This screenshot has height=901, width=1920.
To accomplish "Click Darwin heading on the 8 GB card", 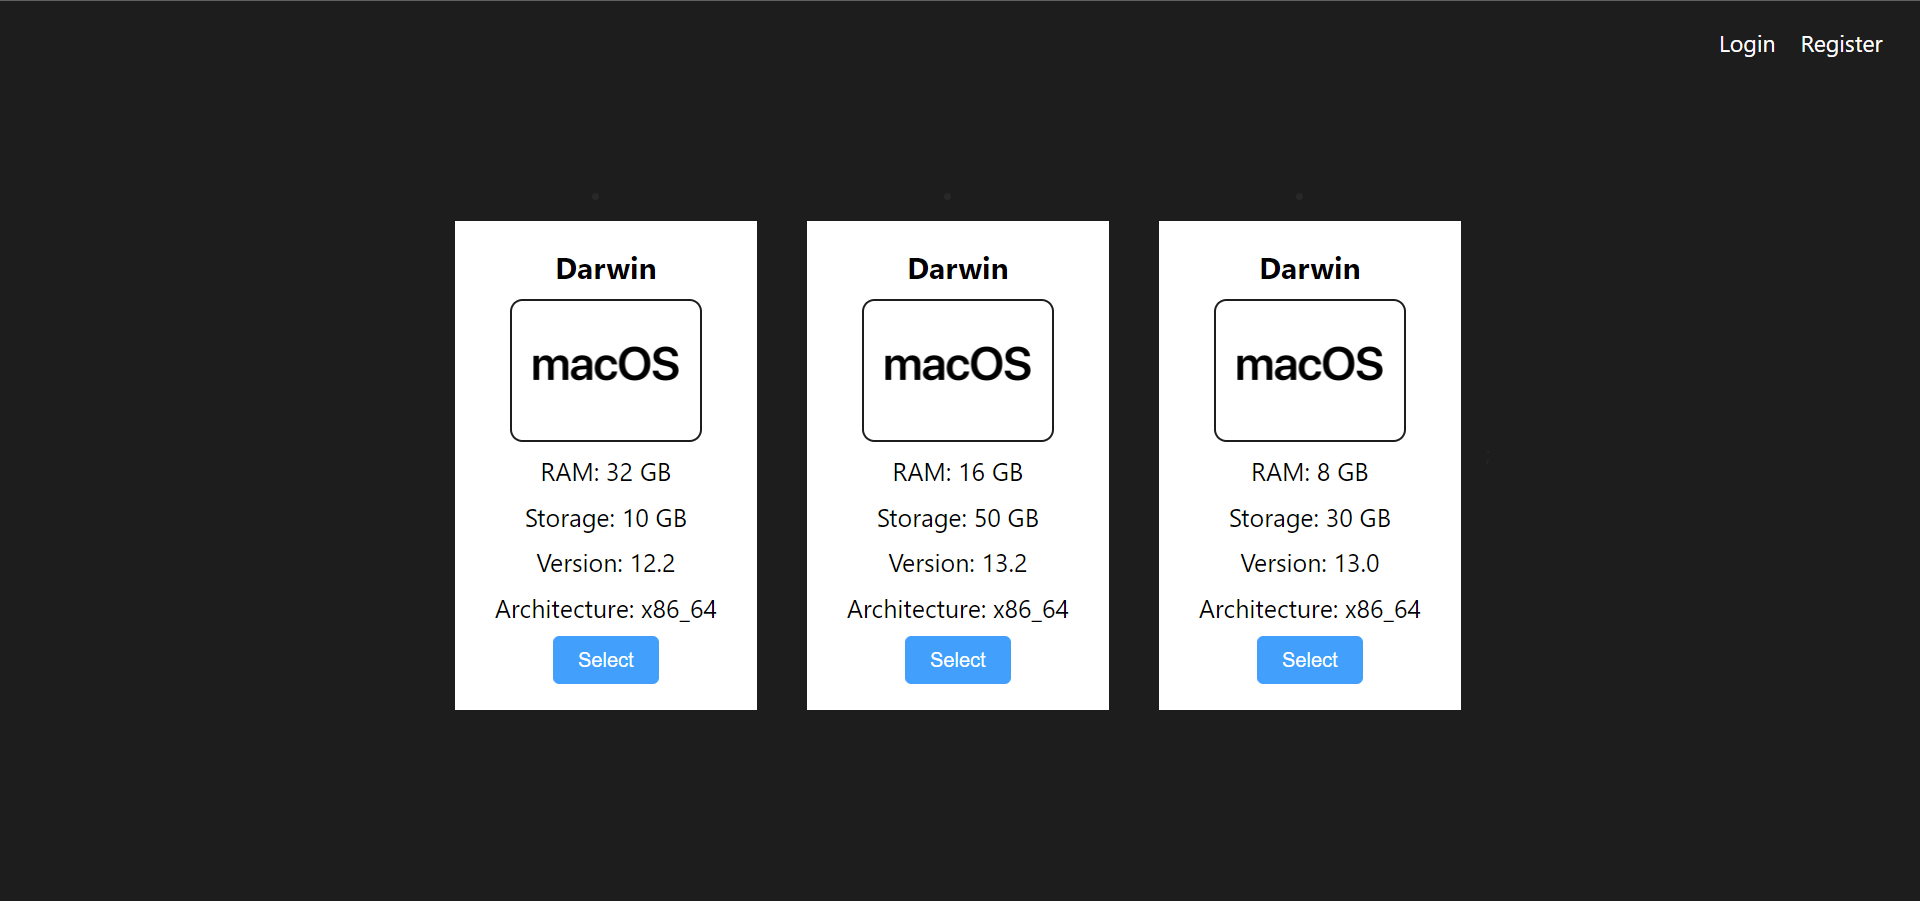I will pyautogui.click(x=1310, y=269).
